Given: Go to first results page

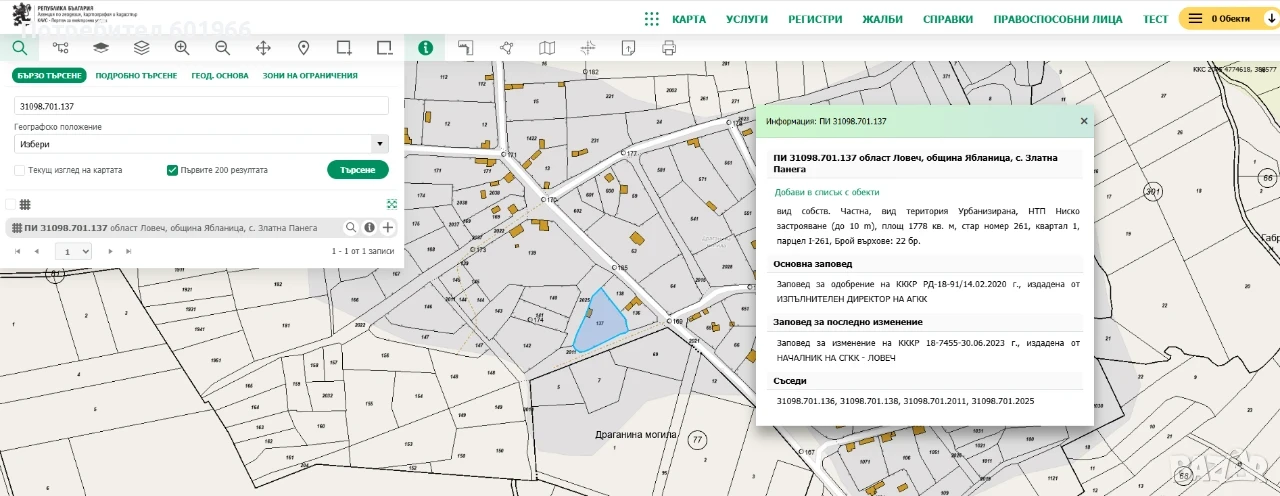Looking at the screenshot, I should [17, 252].
